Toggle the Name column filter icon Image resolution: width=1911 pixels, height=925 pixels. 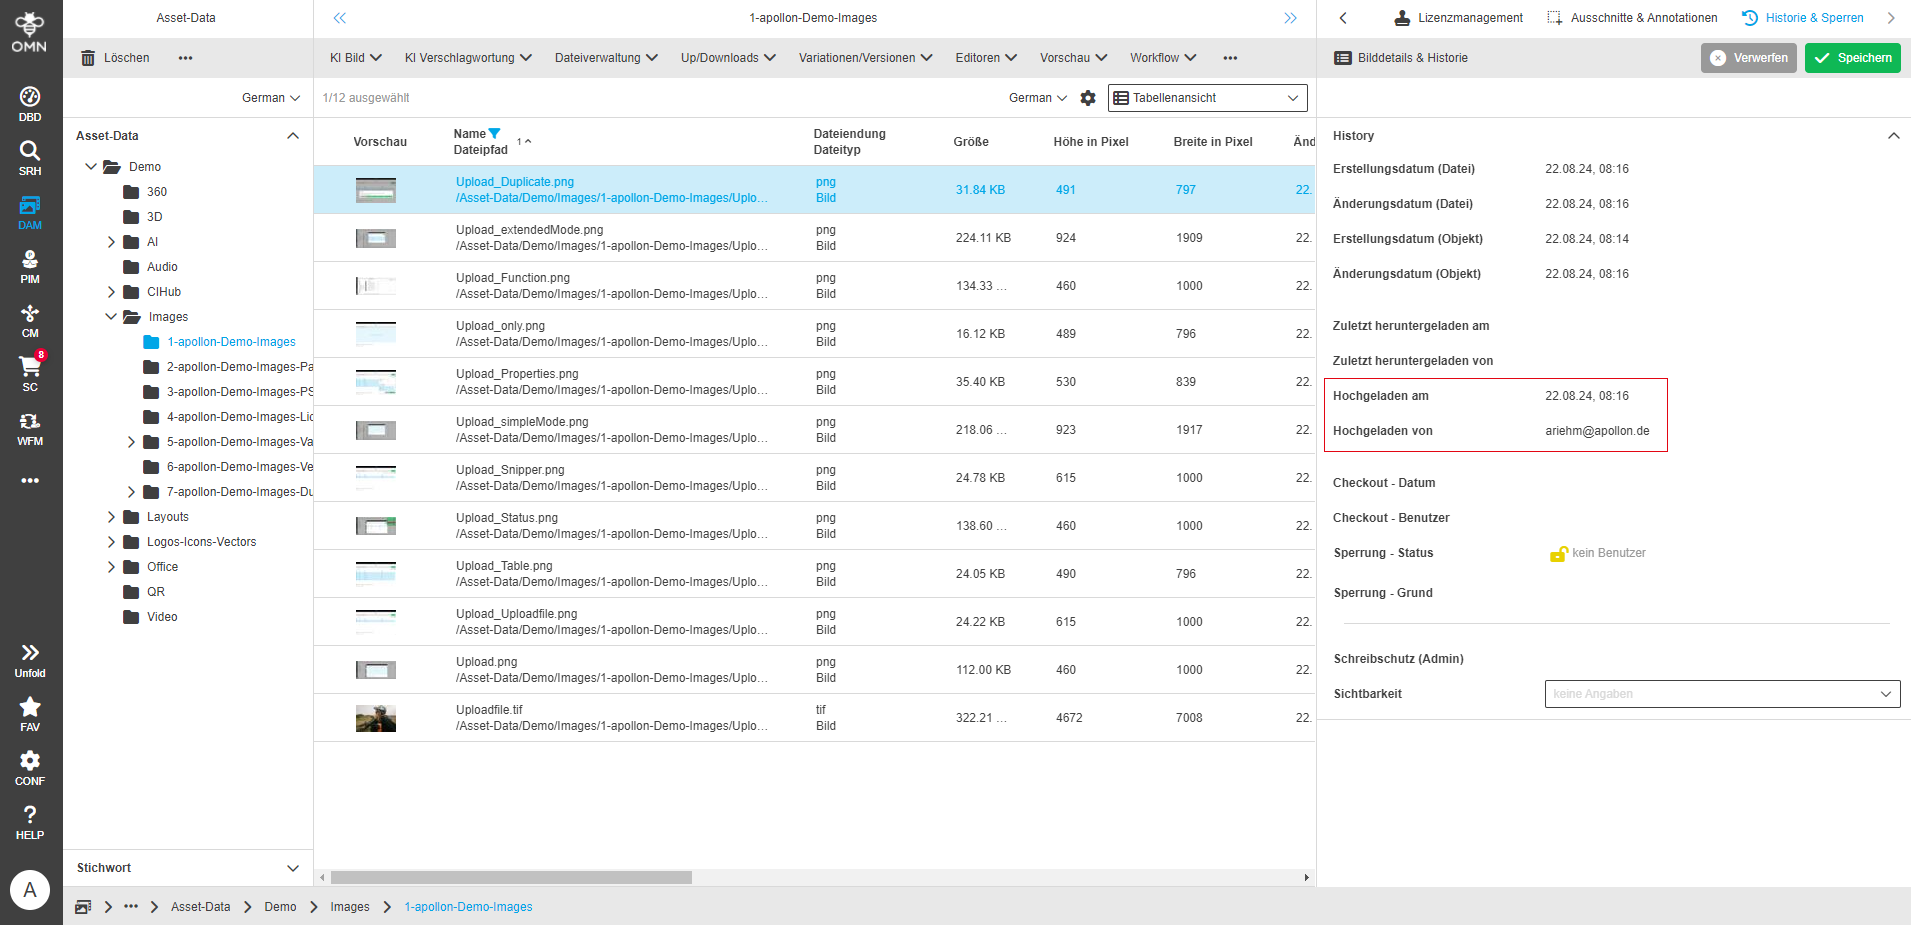pyautogui.click(x=494, y=134)
